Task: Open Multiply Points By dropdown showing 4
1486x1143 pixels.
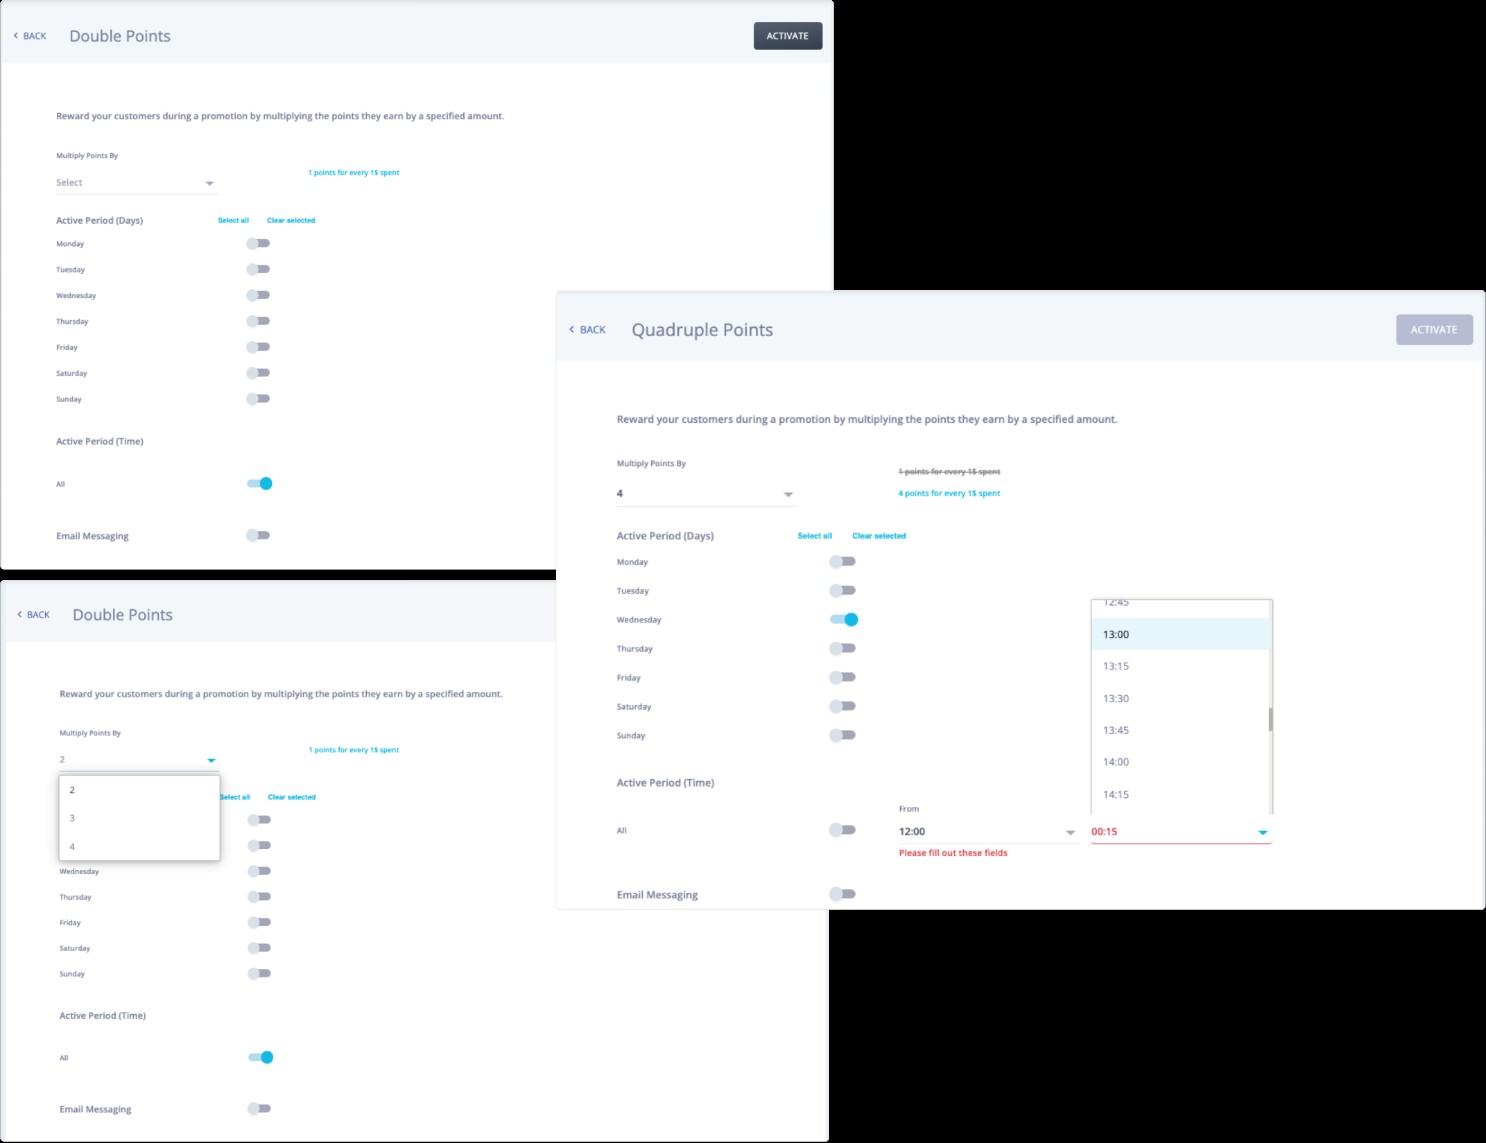Action: coord(706,494)
